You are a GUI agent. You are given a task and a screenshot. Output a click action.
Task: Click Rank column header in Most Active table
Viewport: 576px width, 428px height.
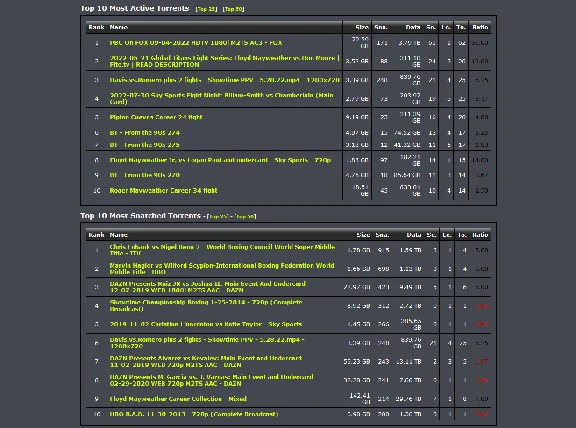(x=96, y=27)
